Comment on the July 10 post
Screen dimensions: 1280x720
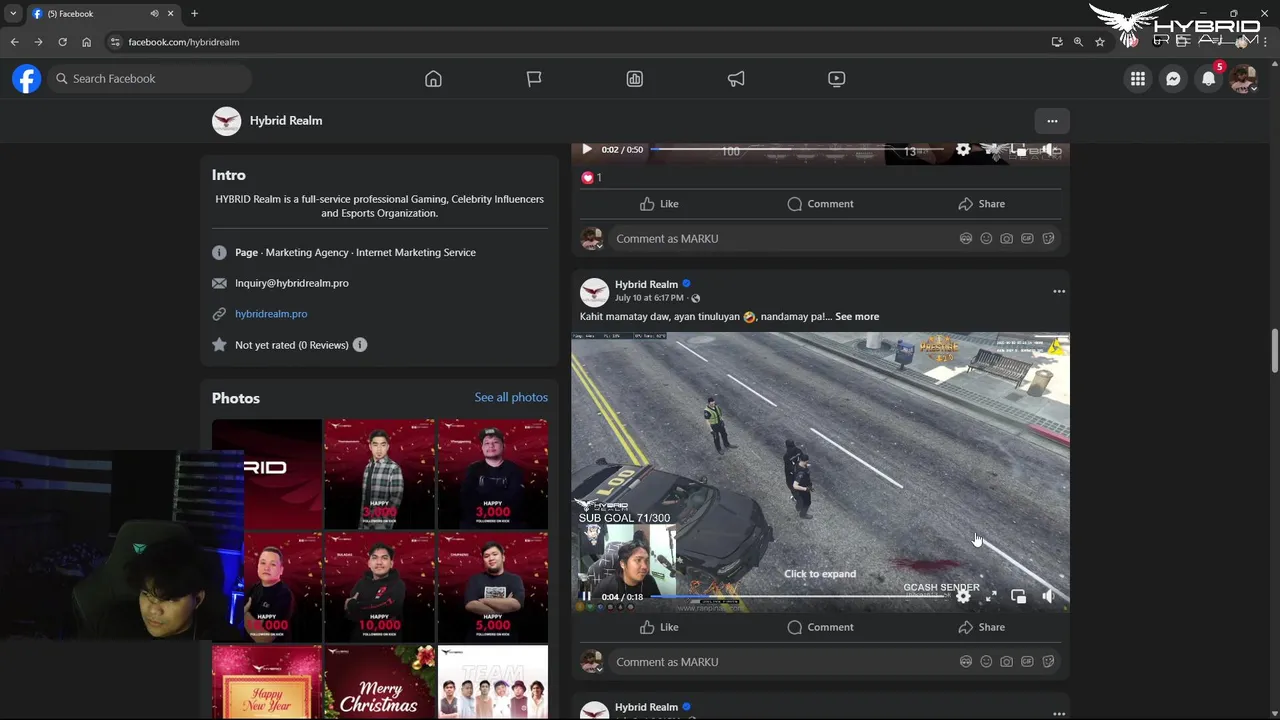coord(820,627)
